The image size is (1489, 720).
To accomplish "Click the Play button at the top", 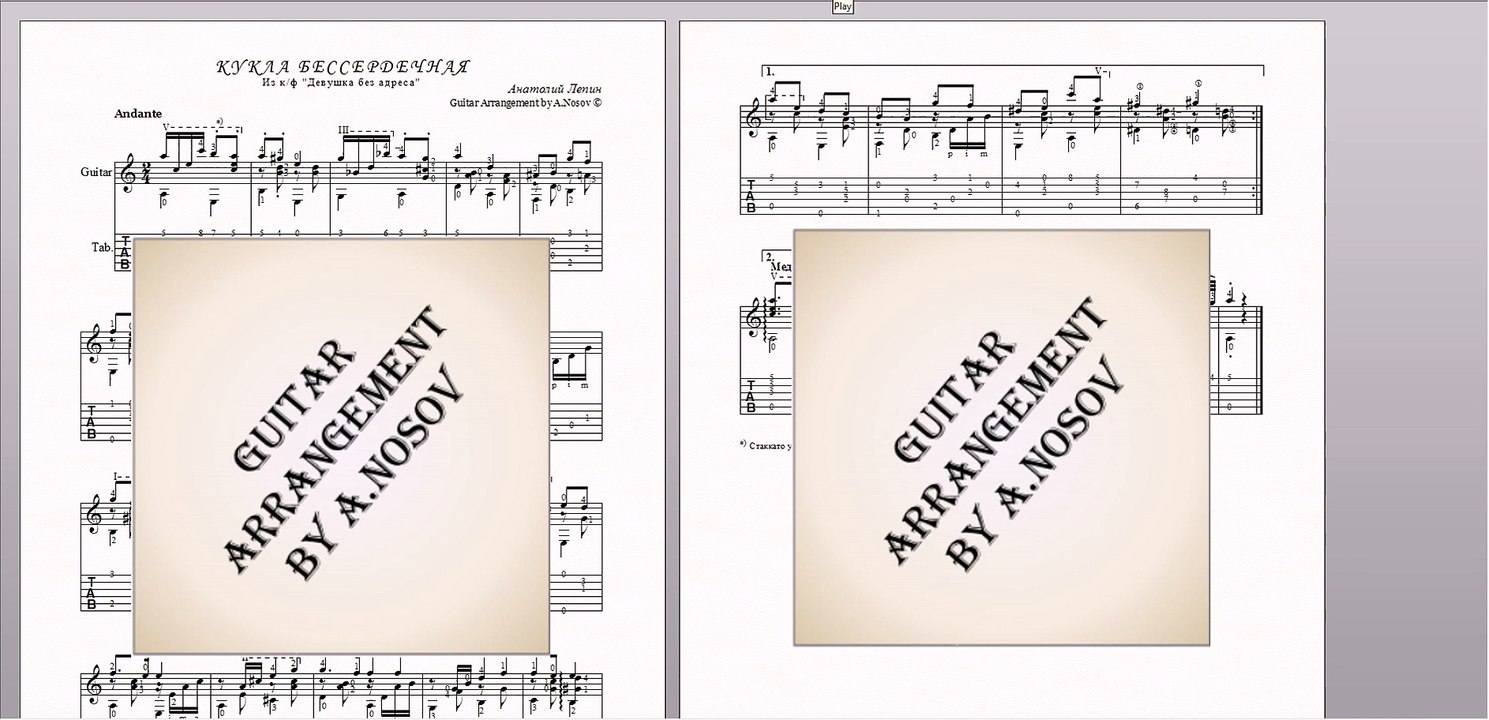I will point(842,7).
